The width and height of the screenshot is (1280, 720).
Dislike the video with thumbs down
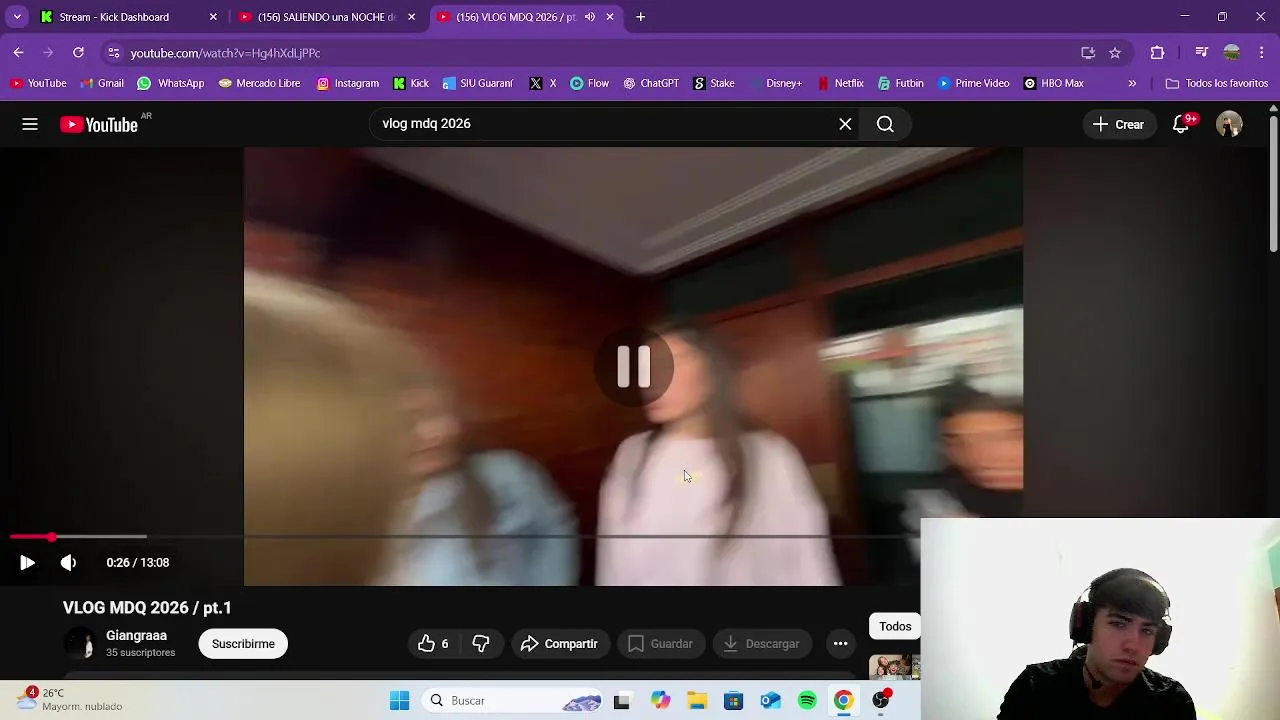[x=481, y=644]
